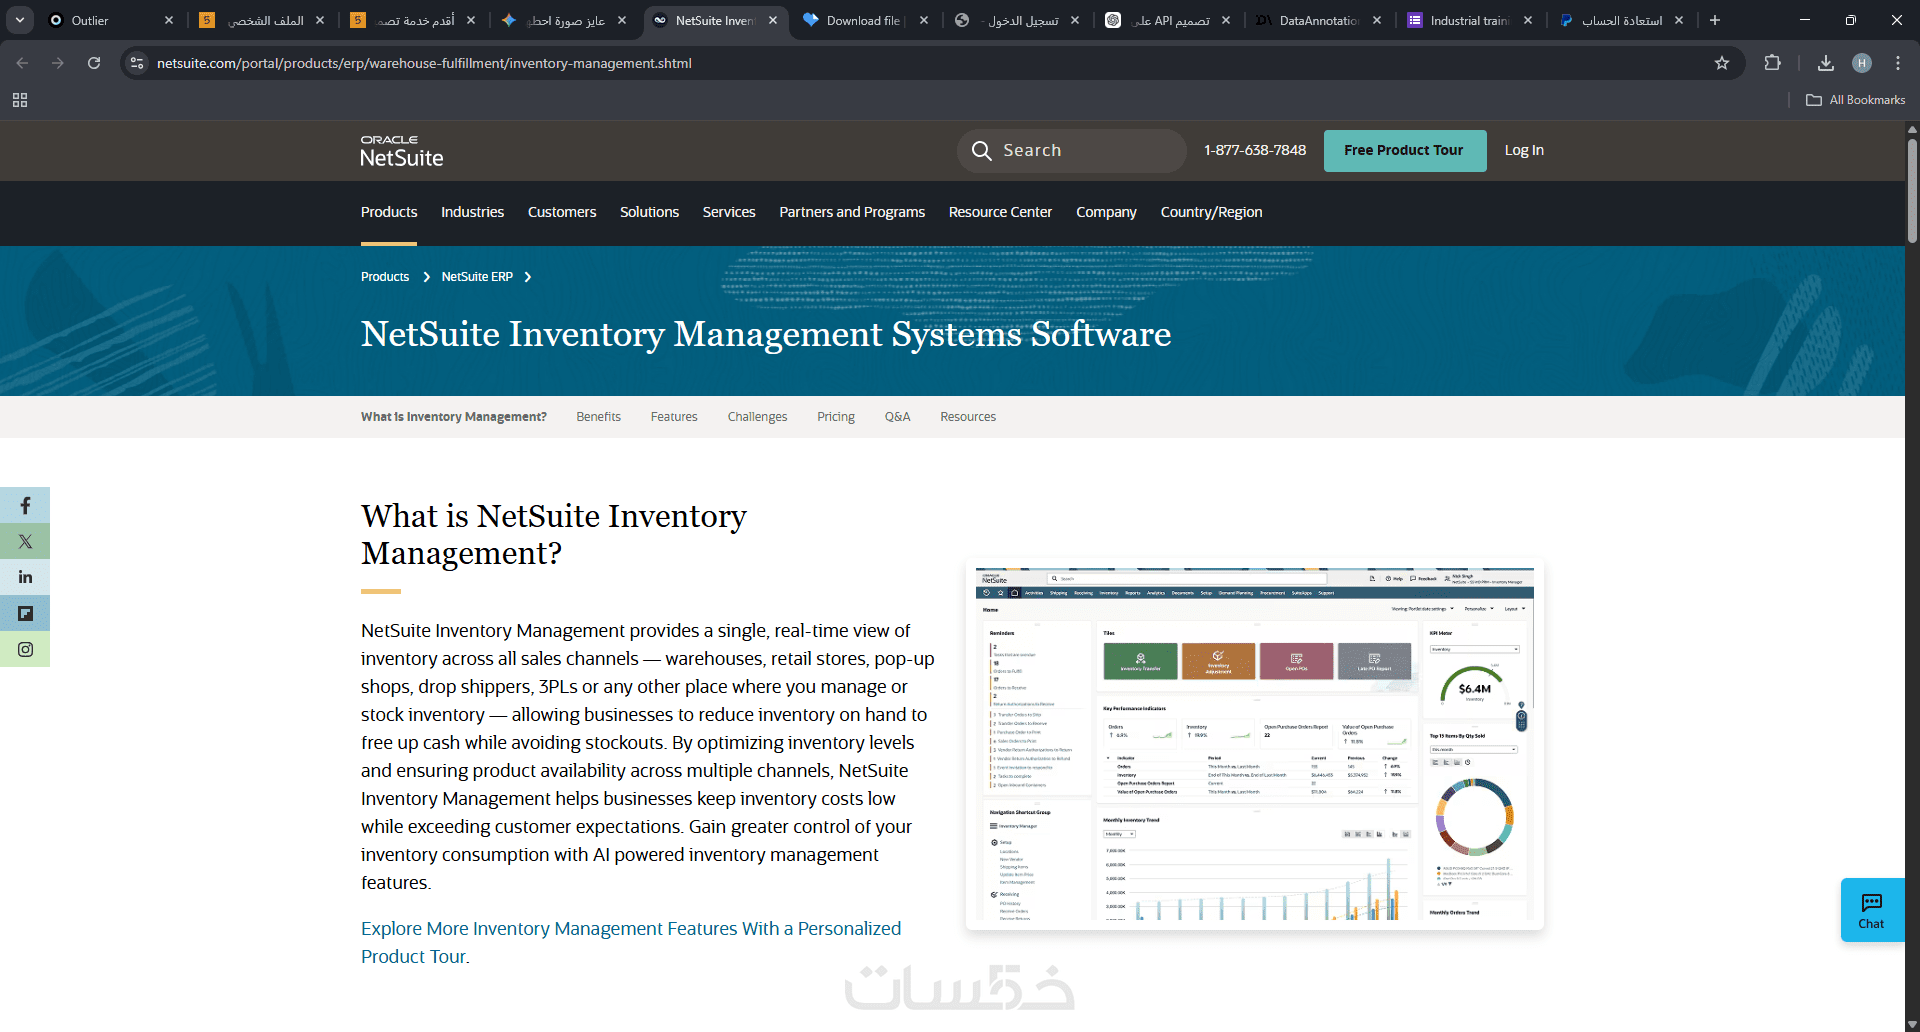Open a new browser tab
The image size is (1920, 1032).
pos(1715,20)
